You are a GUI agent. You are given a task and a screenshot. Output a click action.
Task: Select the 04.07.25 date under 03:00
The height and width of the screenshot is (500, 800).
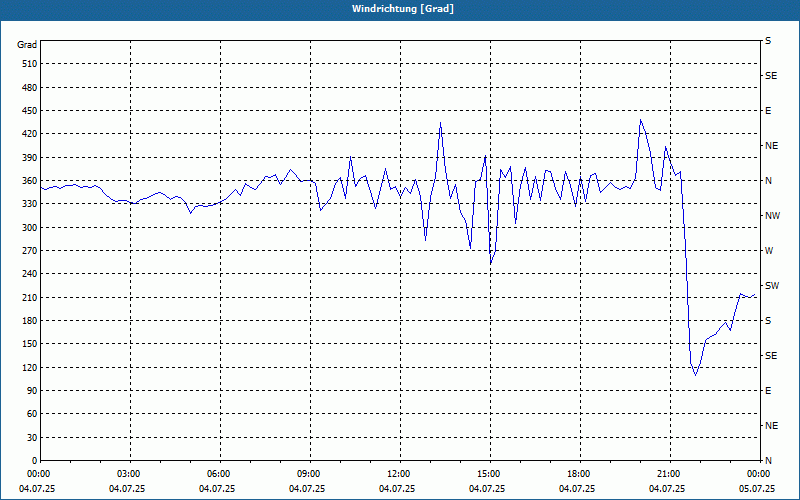pyautogui.click(x=127, y=489)
